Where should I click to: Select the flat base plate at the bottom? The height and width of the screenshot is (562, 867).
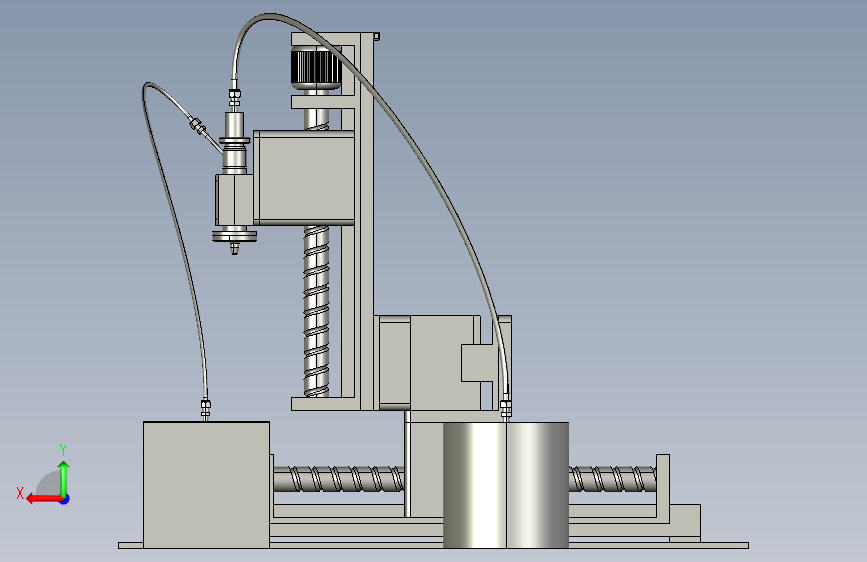tap(433, 545)
